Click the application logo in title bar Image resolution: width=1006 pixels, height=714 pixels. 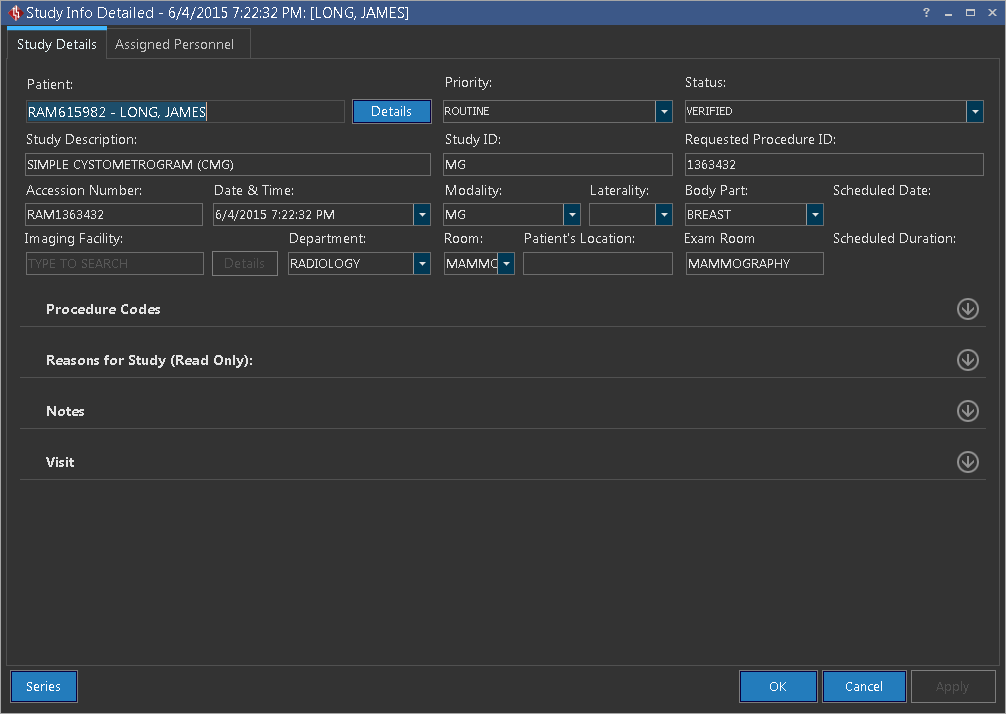click(14, 13)
